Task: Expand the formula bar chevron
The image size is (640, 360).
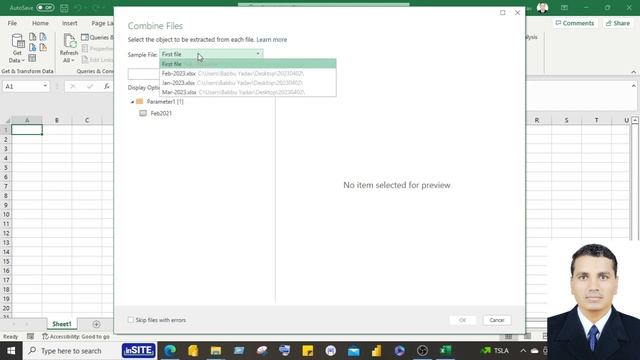Action: coord(633,86)
